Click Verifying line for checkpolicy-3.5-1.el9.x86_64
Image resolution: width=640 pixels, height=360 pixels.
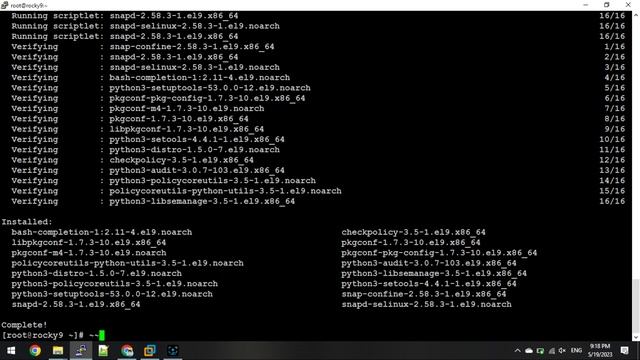click(133, 160)
